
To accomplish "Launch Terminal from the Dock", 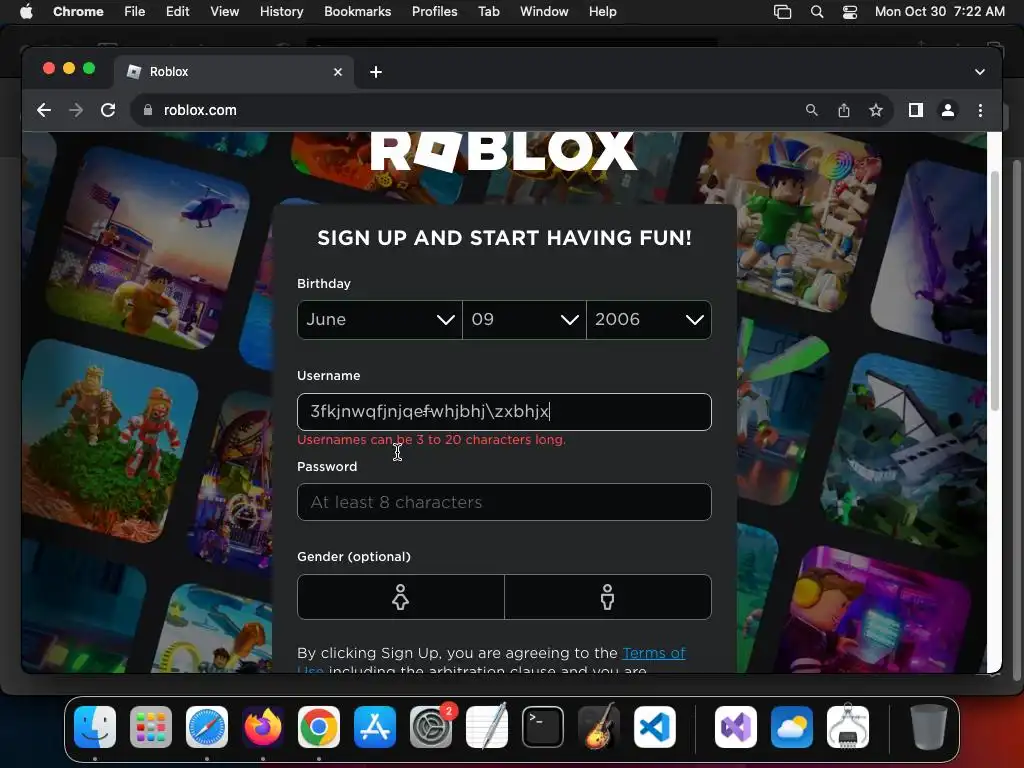I will [543, 727].
